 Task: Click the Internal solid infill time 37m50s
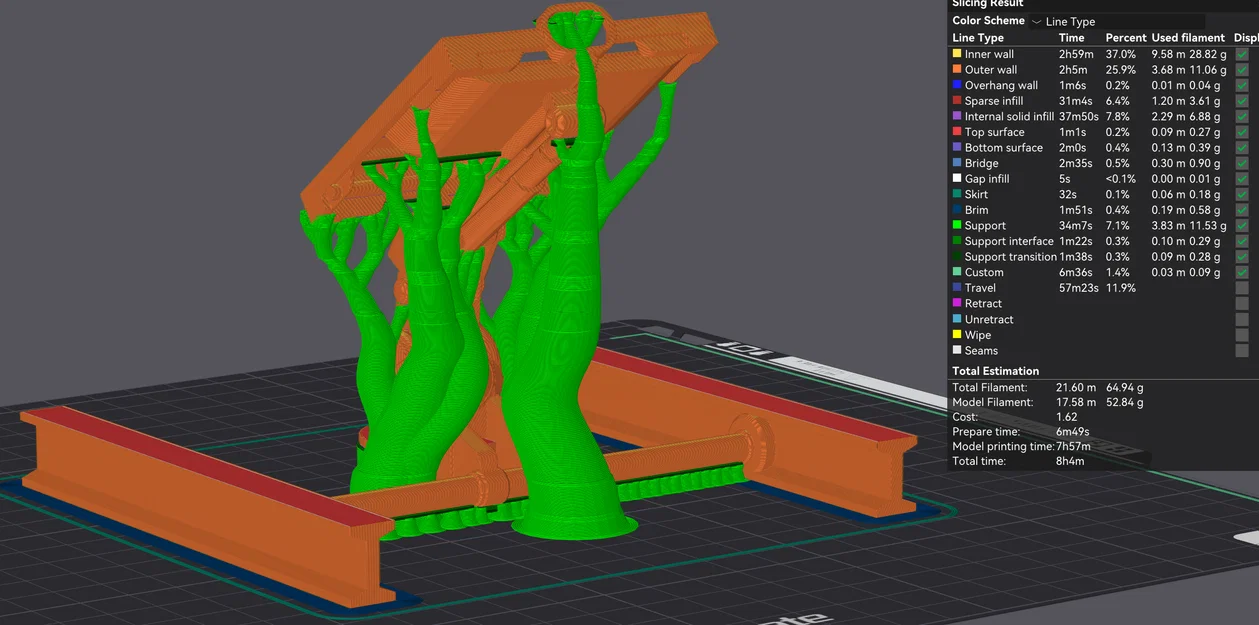pos(1079,116)
